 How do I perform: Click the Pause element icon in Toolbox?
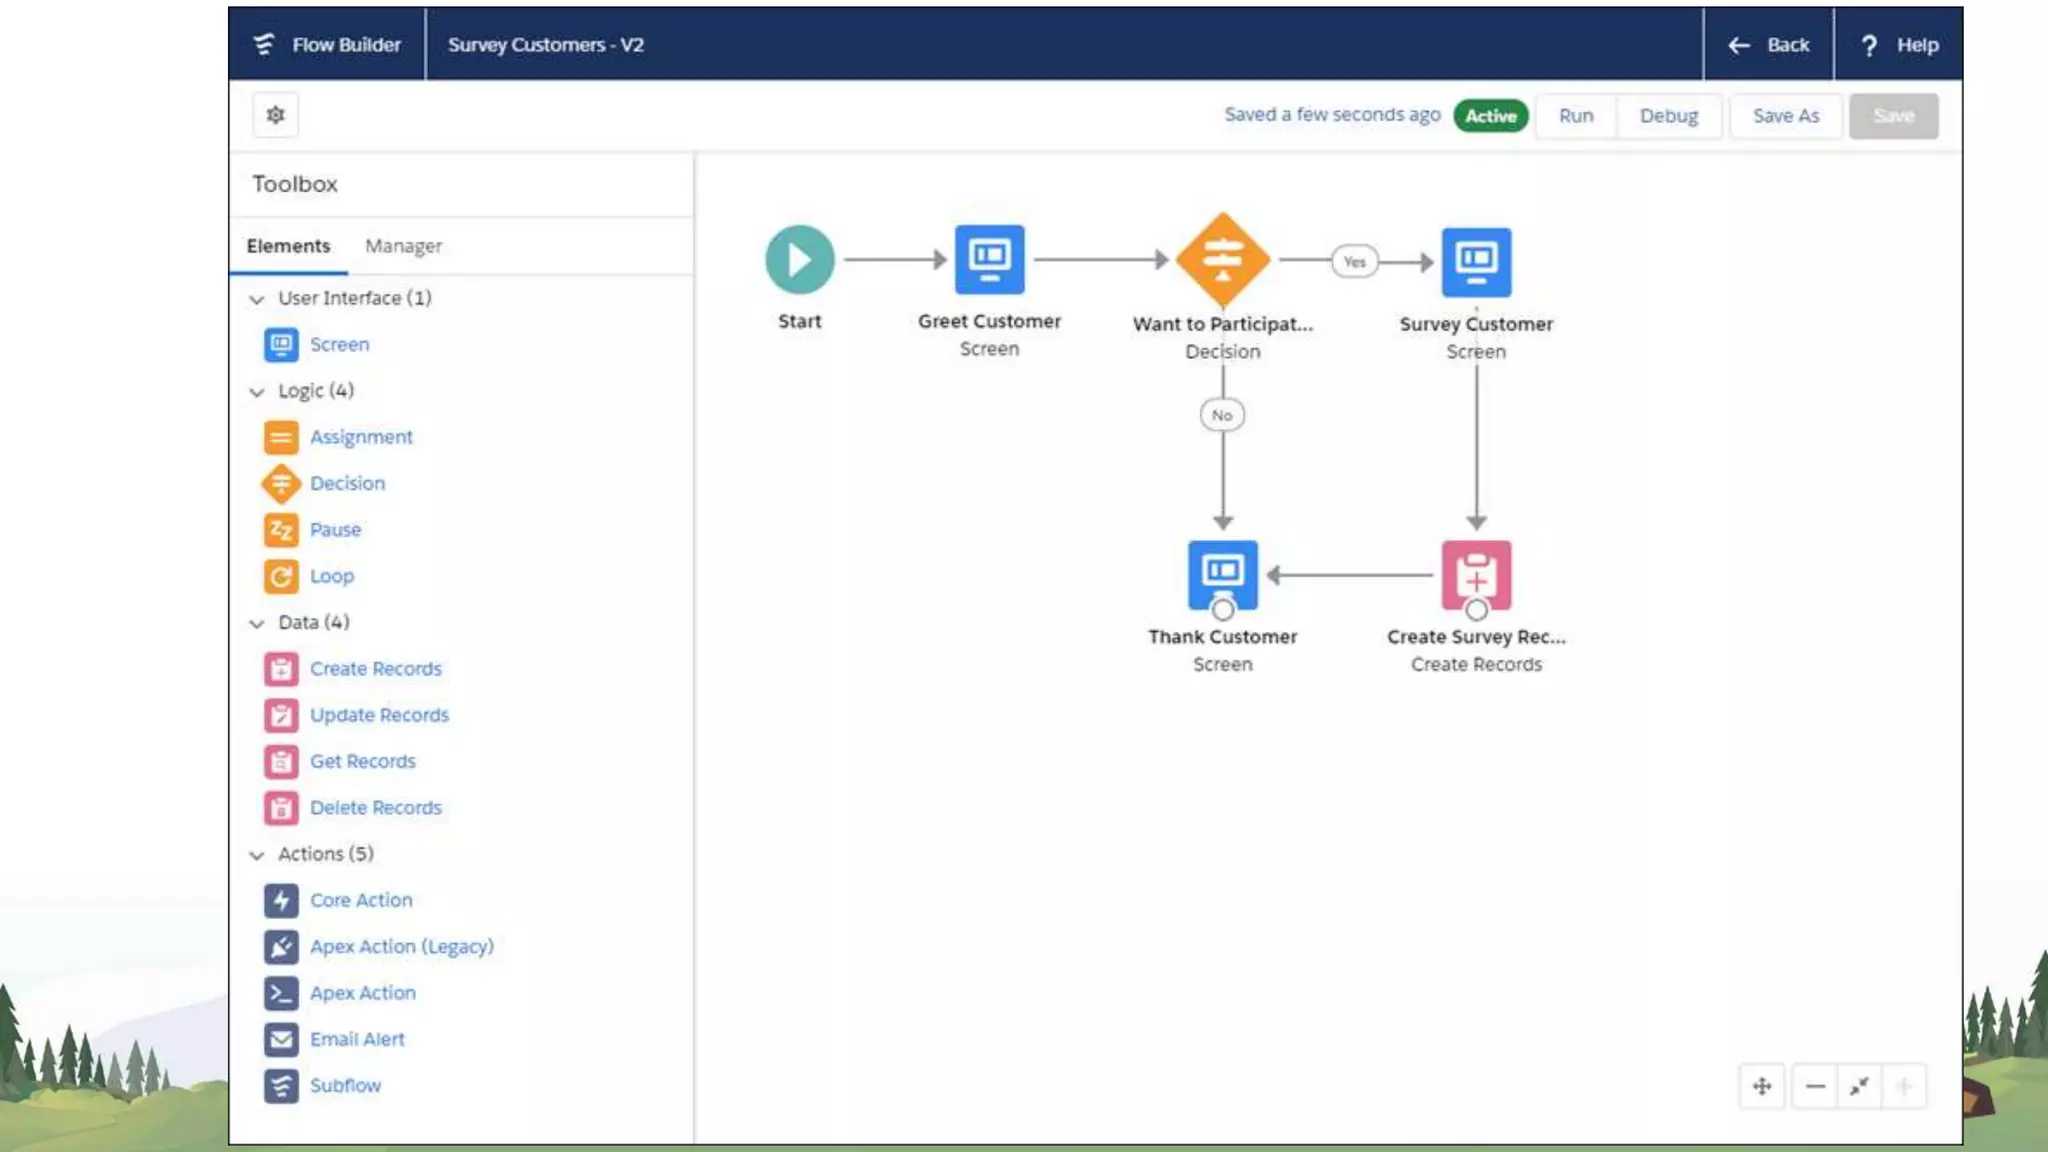[x=281, y=530]
